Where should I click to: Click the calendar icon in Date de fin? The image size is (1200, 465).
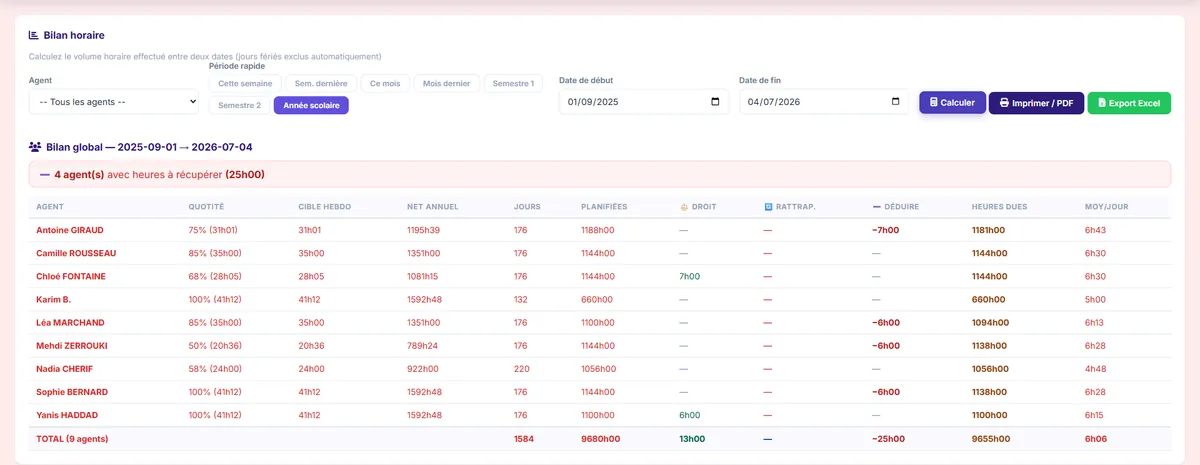click(895, 102)
